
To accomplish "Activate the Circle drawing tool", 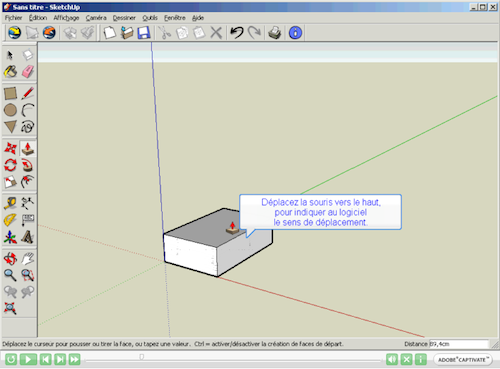I will tap(10, 110).
